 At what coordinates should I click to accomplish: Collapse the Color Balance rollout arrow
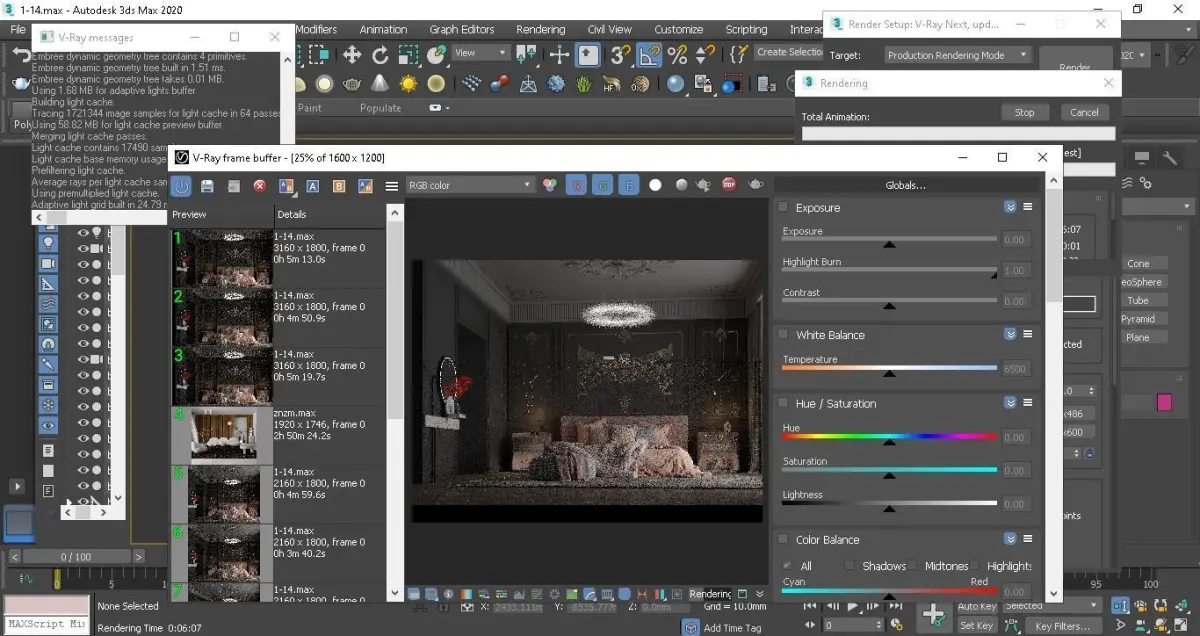click(x=1010, y=539)
